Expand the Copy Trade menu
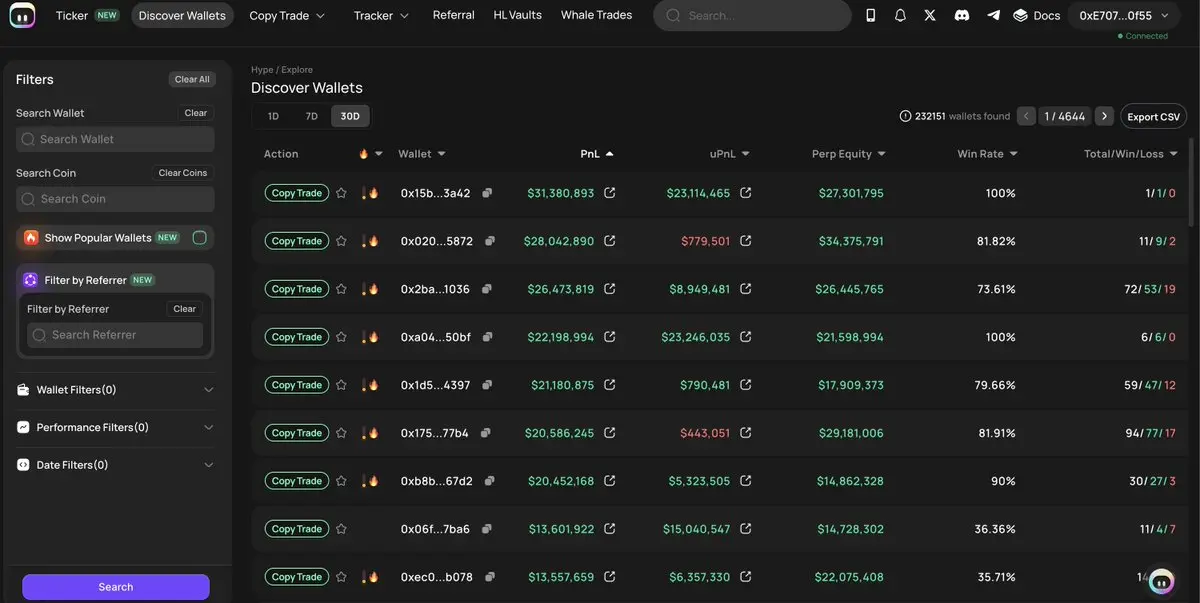The height and width of the screenshot is (603, 1200). tap(287, 16)
